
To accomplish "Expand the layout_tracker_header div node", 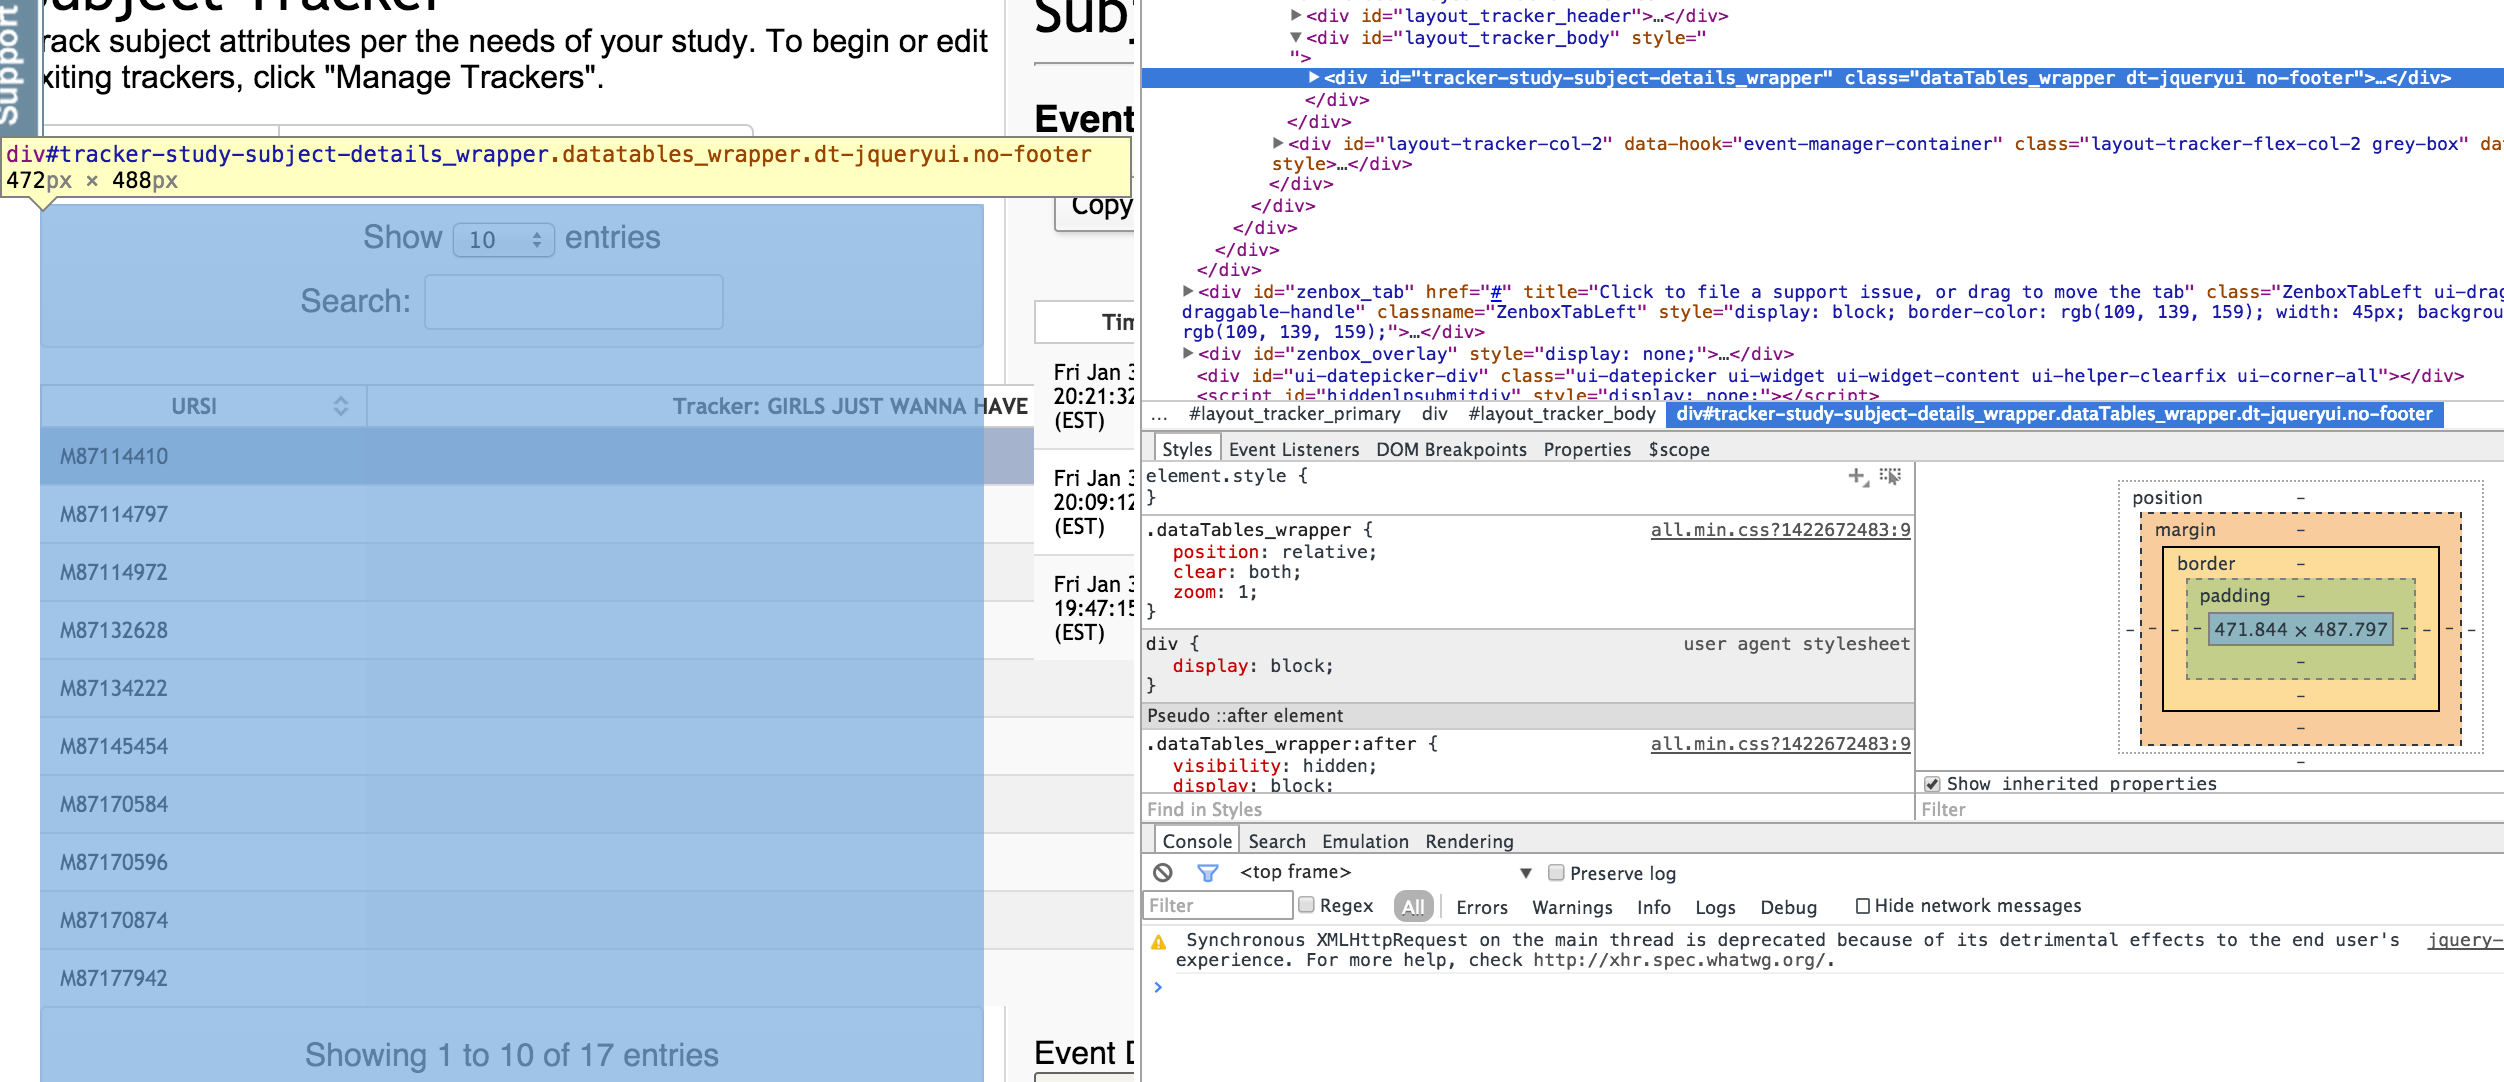I will click(x=1296, y=16).
